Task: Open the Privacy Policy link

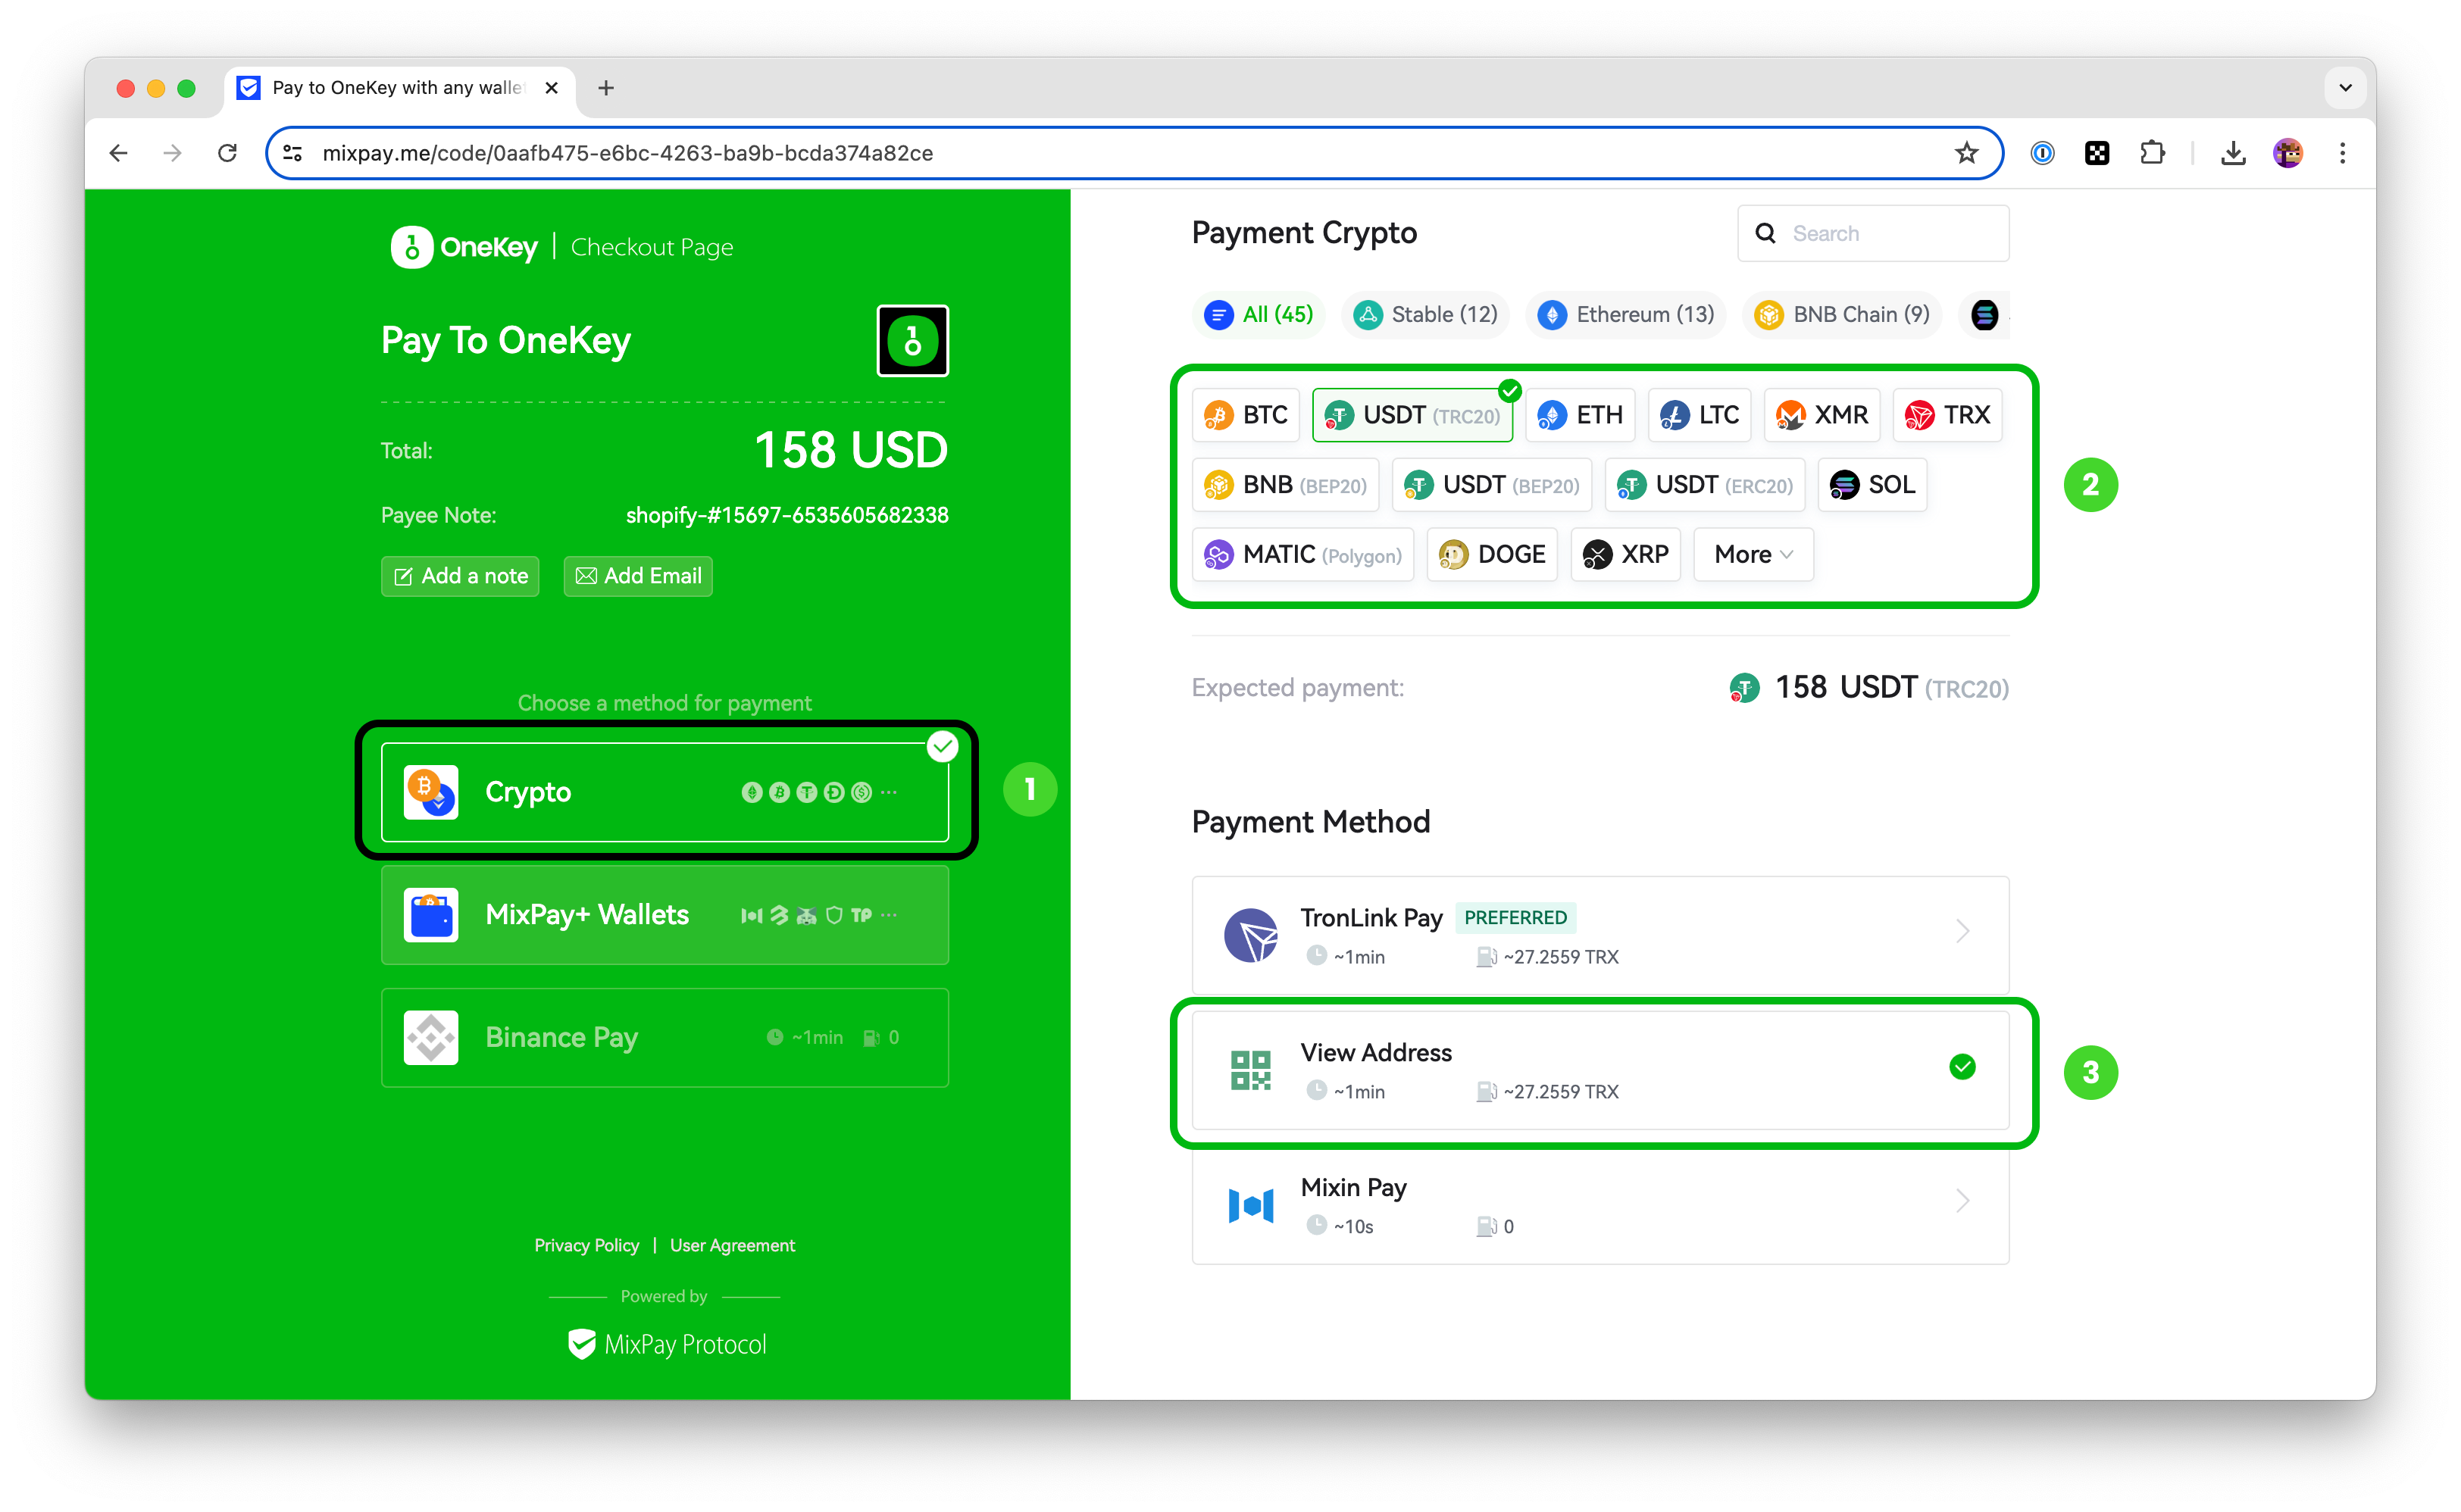Action: [586, 1246]
